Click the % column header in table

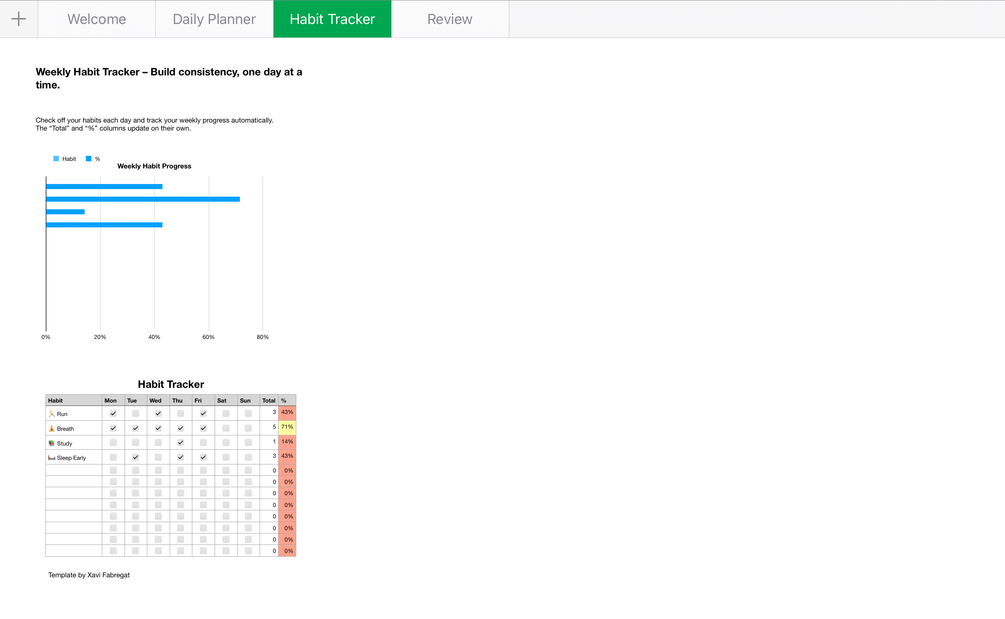[x=287, y=400]
